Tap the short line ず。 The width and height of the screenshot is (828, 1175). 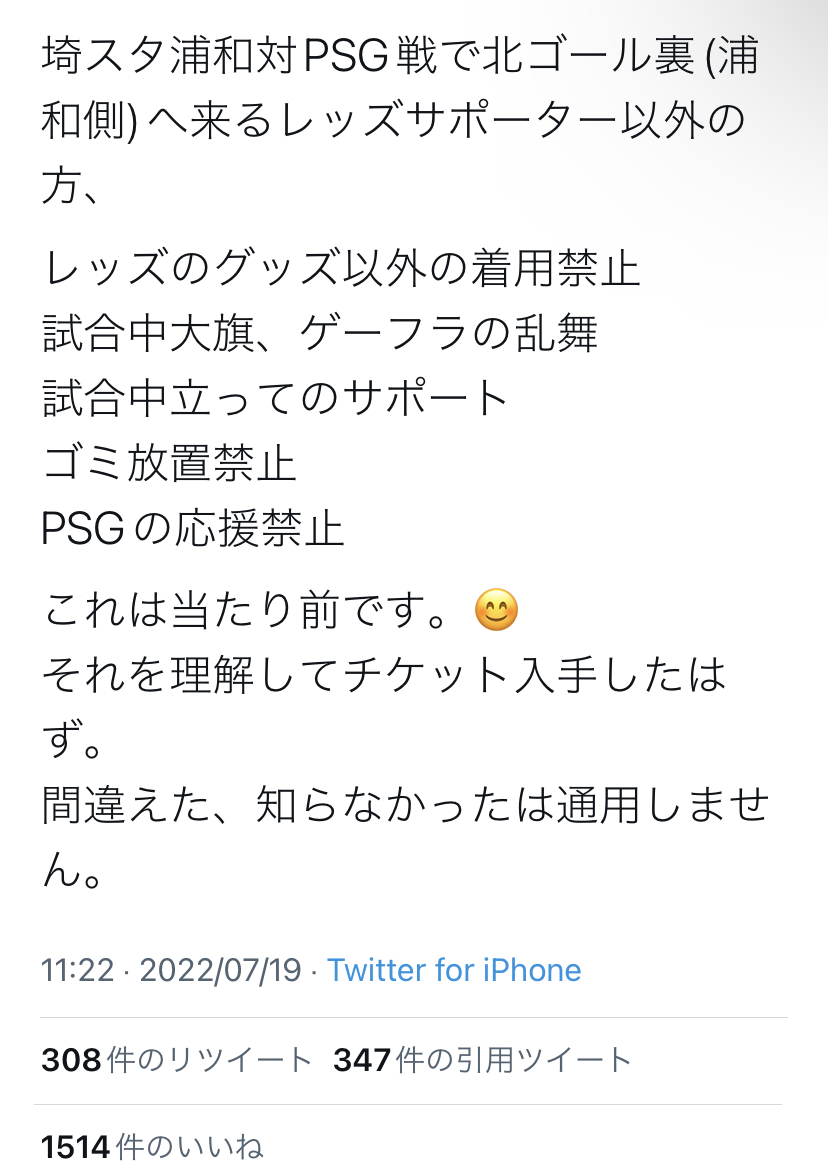click(x=70, y=741)
